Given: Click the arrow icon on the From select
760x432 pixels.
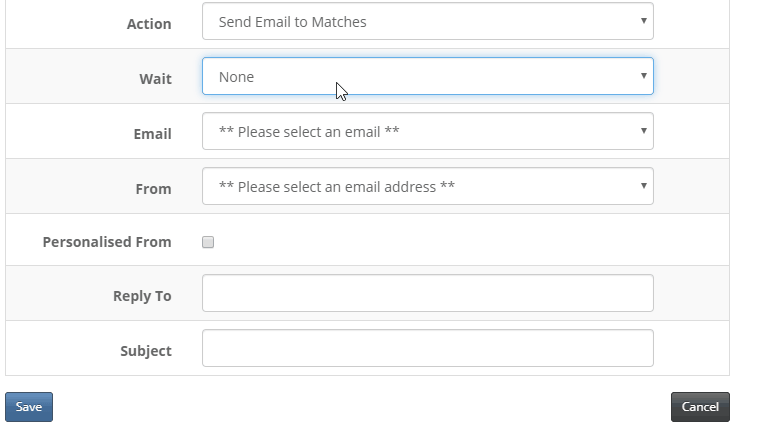Looking at the screenshot, I should click(644, 186).
